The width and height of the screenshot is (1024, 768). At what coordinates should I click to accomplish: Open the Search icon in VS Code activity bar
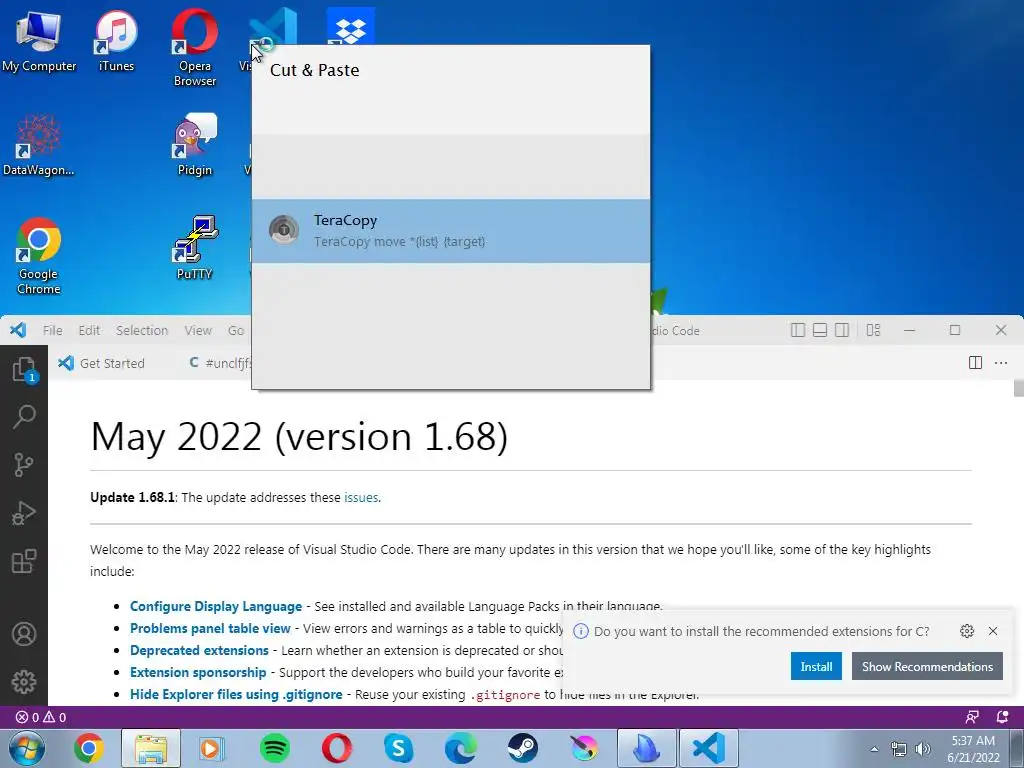pyautogui.click(x=24, y=417)
